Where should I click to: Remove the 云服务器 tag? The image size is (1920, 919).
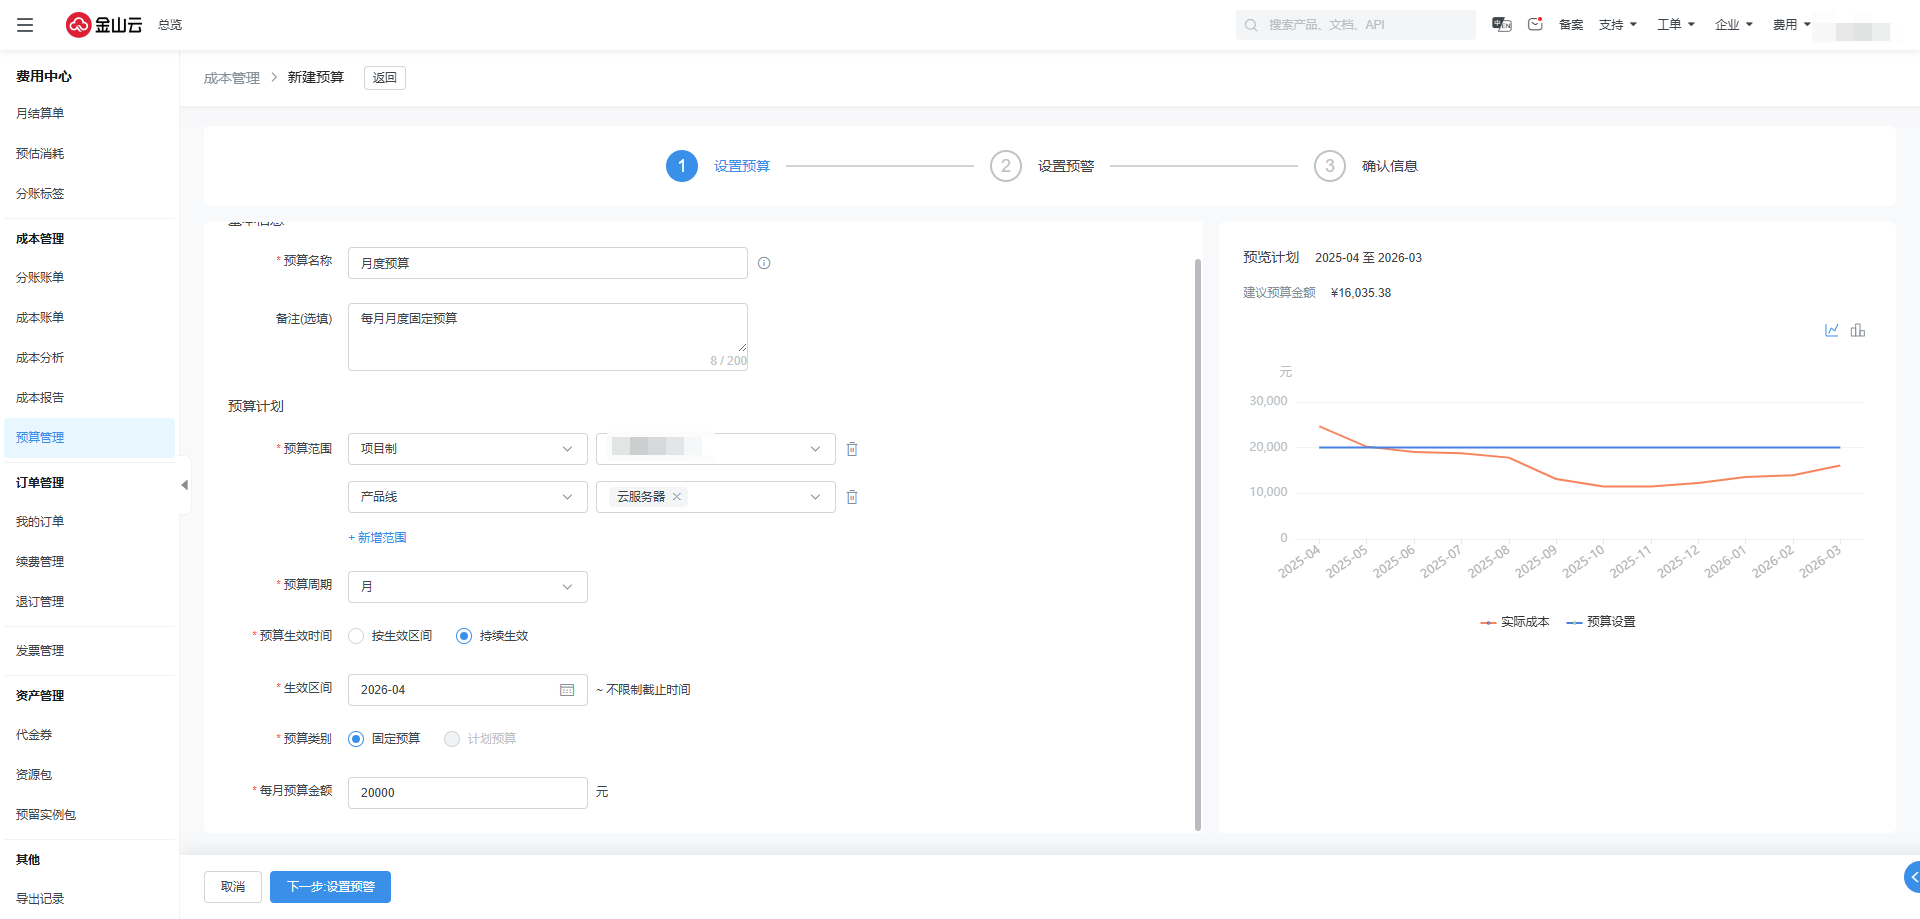pyautogui.click(x=677, y=497)
